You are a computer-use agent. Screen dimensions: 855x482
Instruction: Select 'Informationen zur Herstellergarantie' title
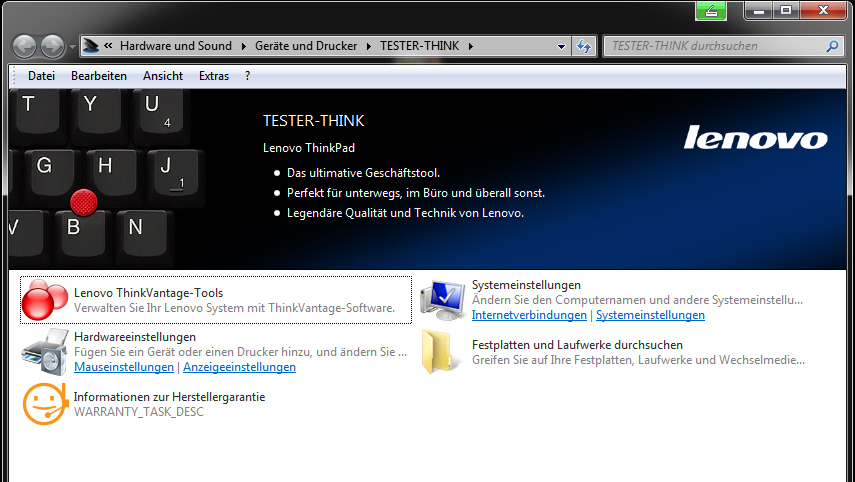click(x=170, y=397)
